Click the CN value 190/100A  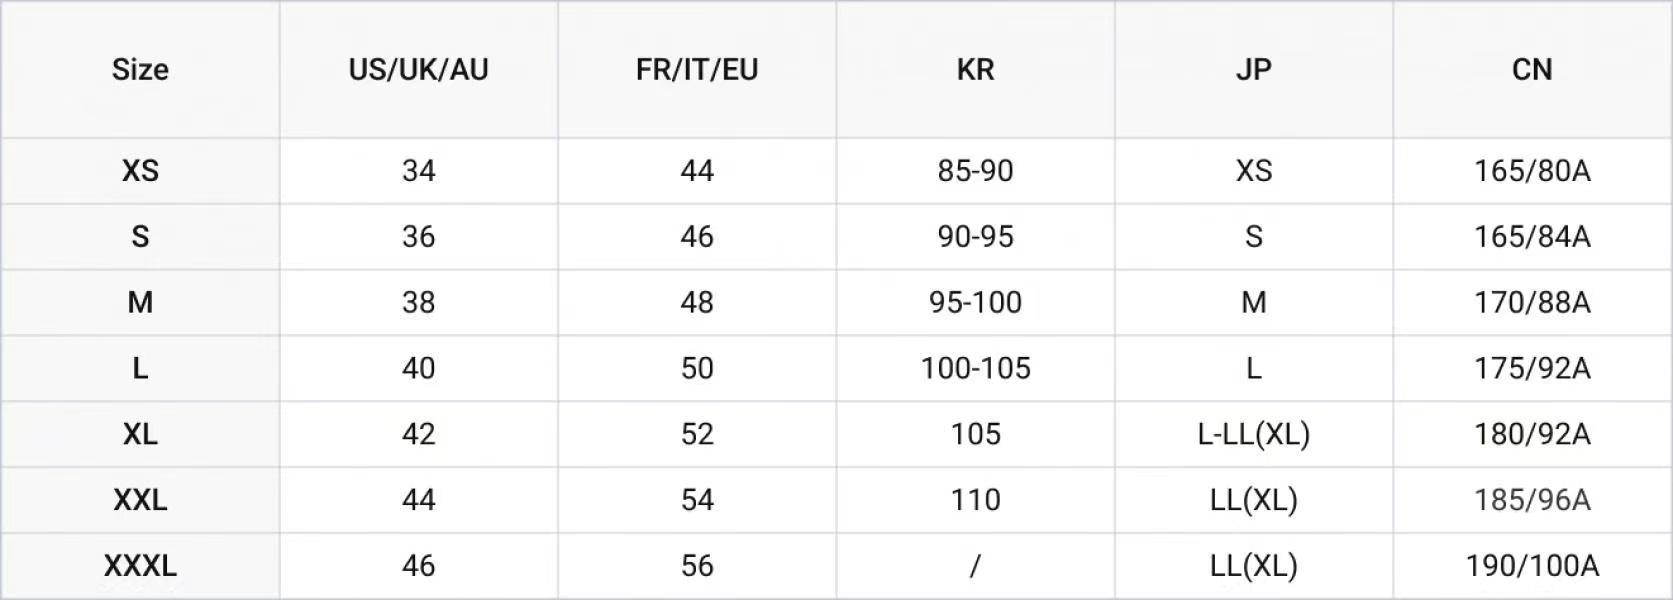pyautogui.click(x=1532, y=566)
